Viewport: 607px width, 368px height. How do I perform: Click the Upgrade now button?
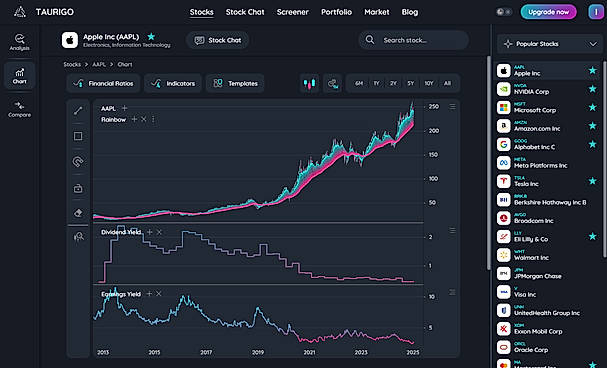[x=549, y=12]
